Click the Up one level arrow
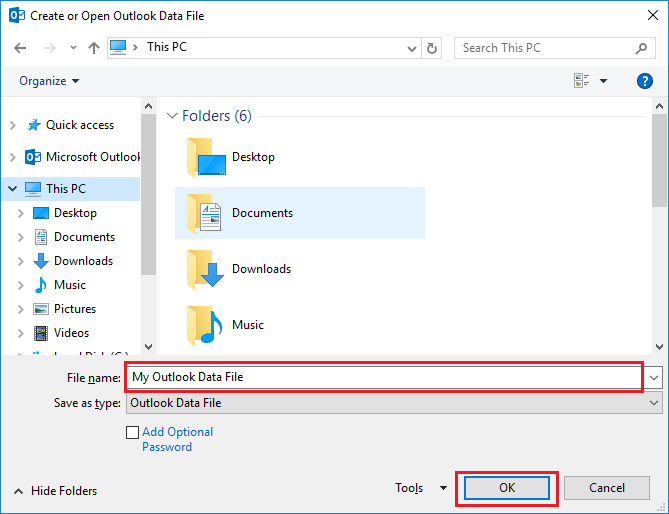The width and height of the screenshot is (669, 514). 94,48
